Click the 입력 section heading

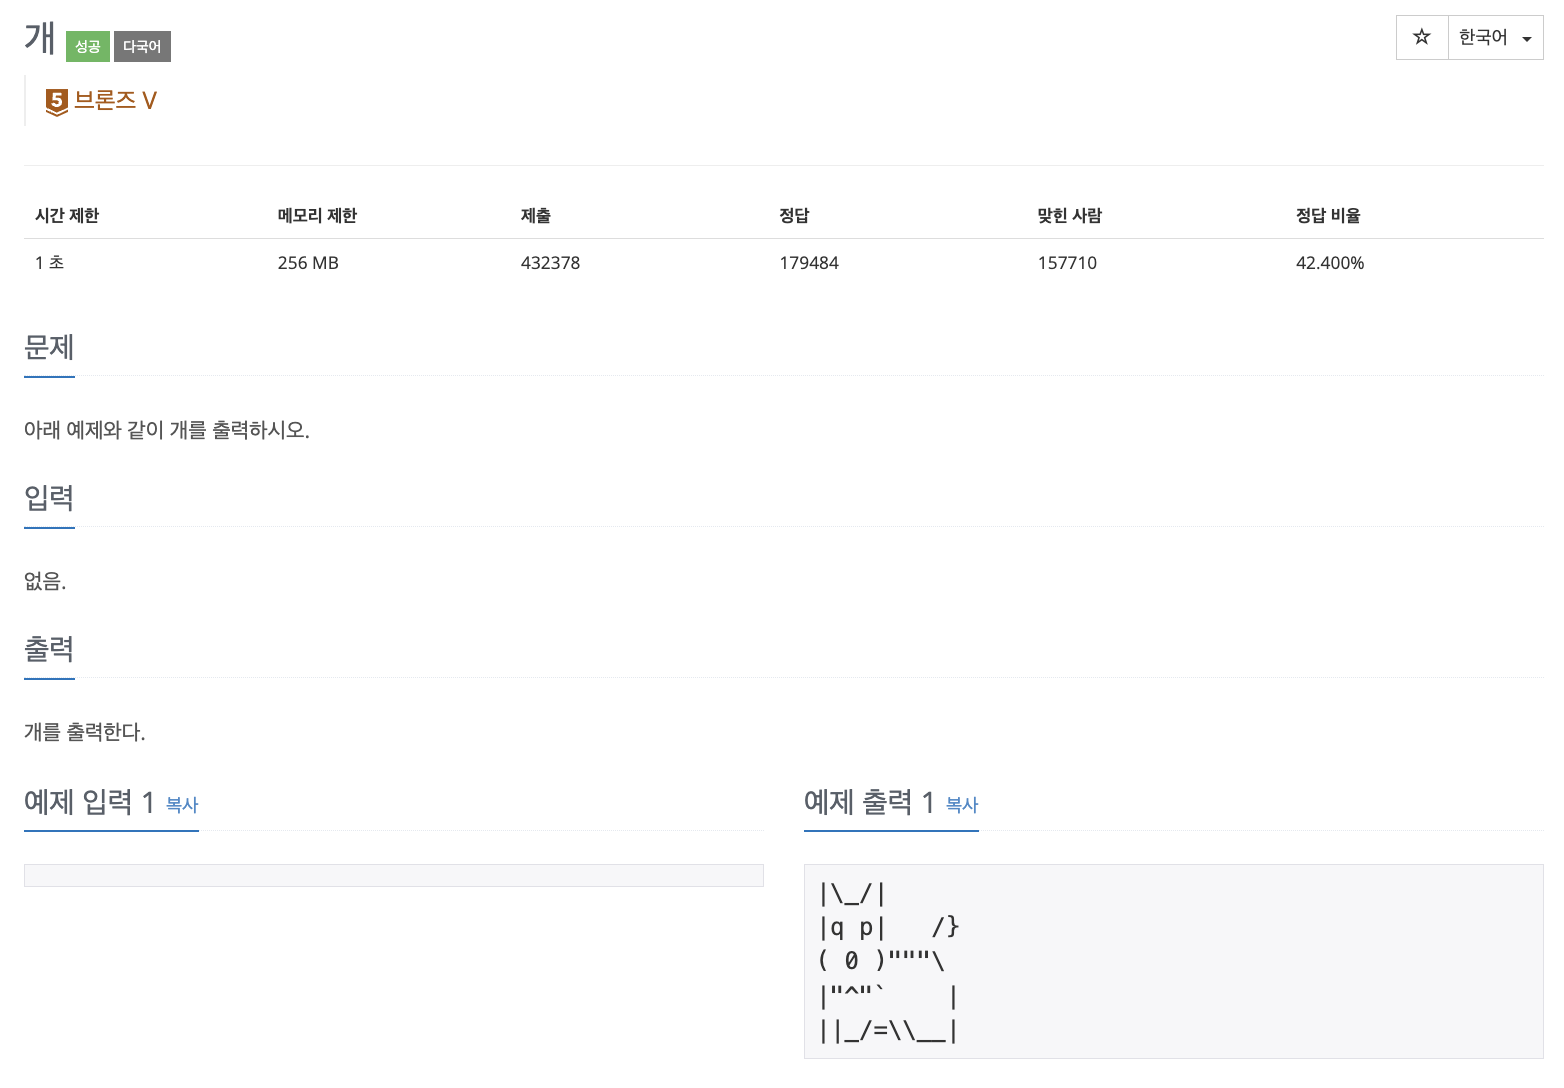point(49,498)
